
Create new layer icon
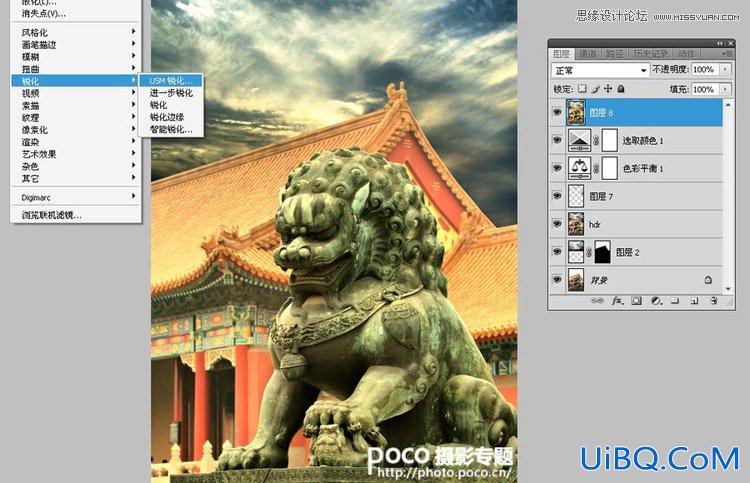694,301
